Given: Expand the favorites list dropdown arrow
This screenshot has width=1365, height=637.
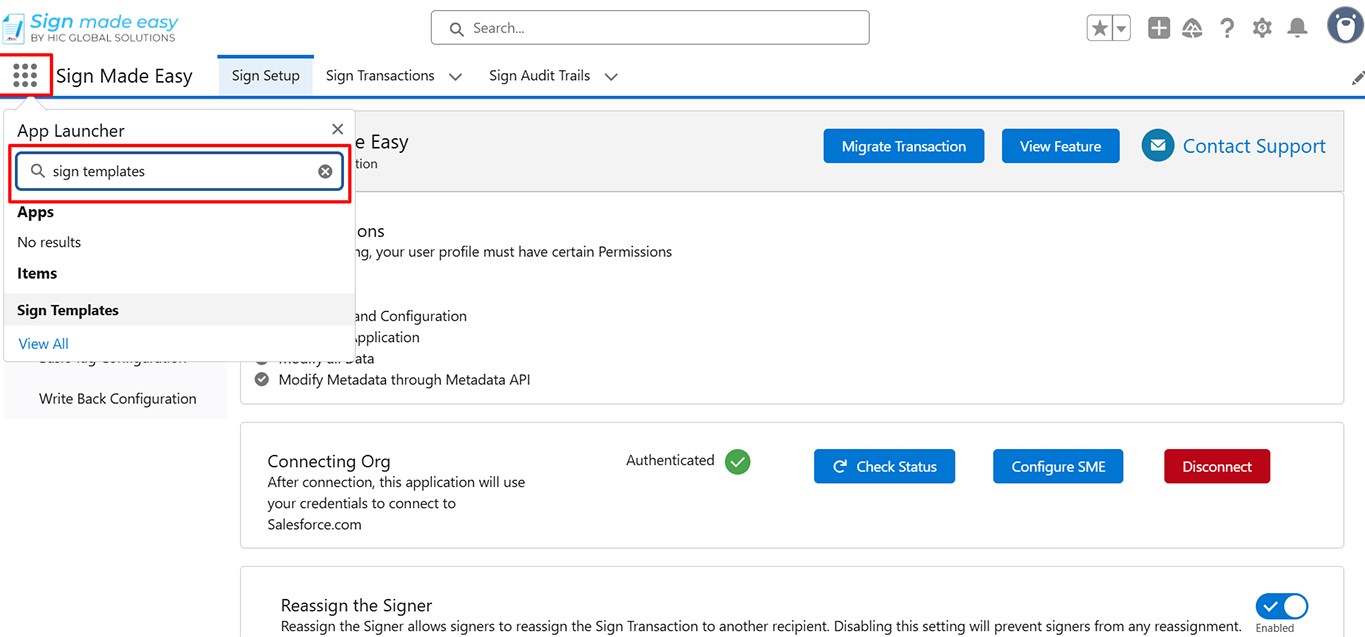Looking at the screenshot, I should [1122, 28].
